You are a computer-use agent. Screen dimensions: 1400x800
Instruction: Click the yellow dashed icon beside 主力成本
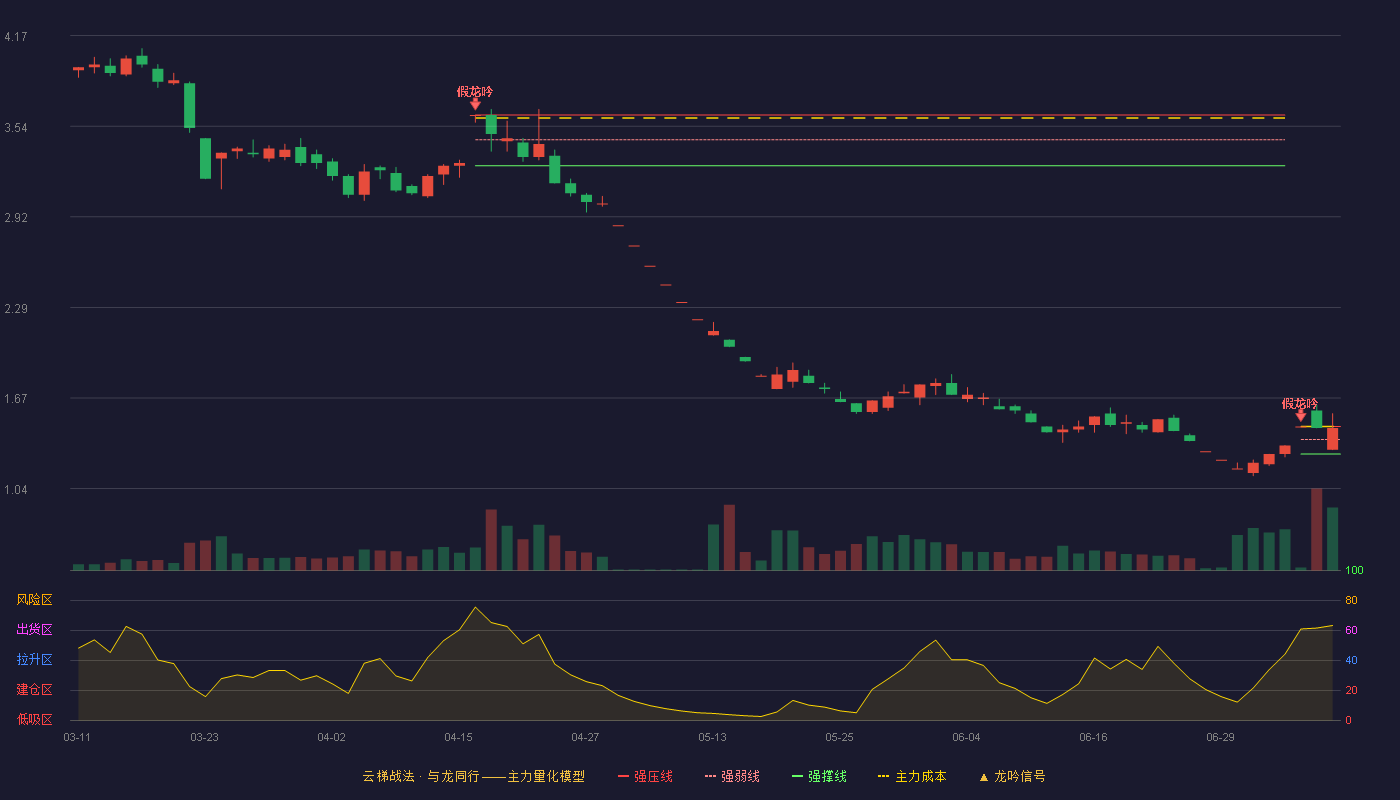click(x=883, y=776)
